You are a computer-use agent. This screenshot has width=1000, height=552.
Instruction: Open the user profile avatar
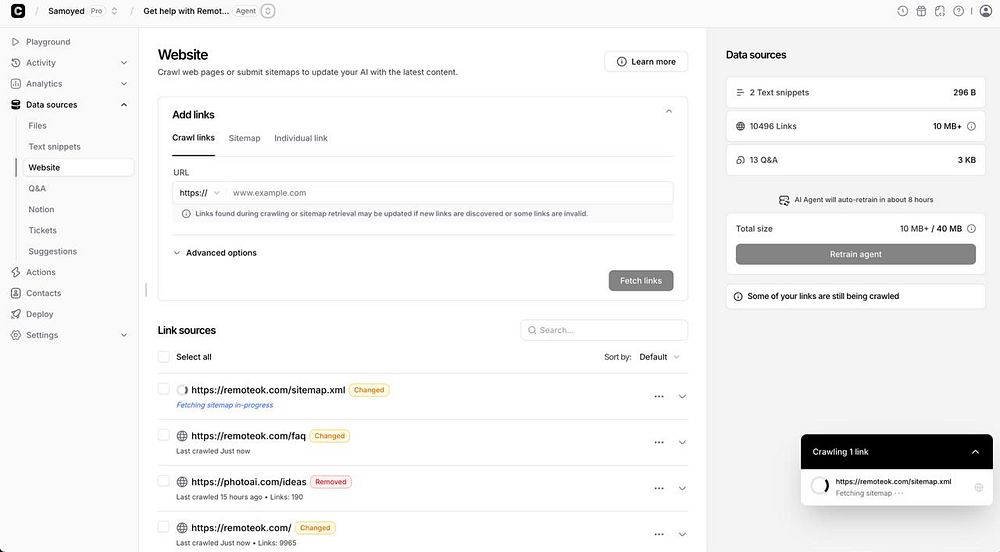[985, 11]
